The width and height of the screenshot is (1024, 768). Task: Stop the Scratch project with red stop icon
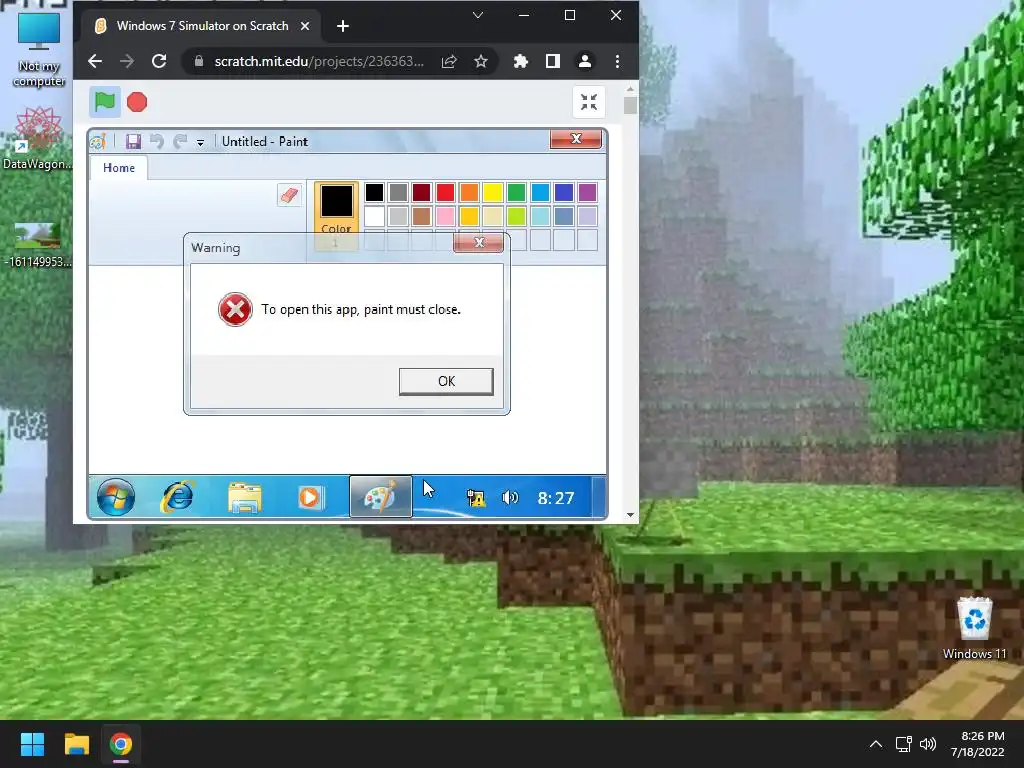(x=137, y=102)
